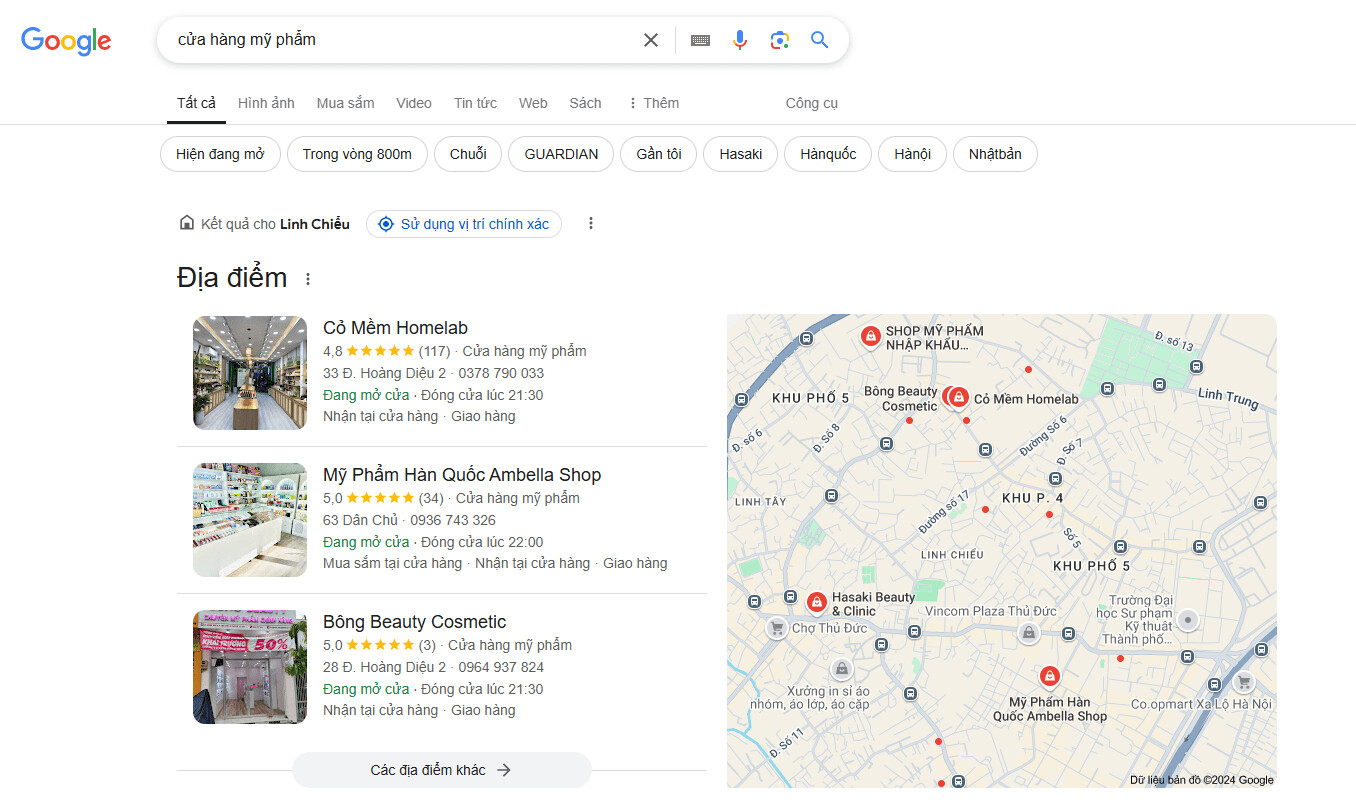Click the Linh Chiểu location text
1356x807 pixels.
pos(315,224)
